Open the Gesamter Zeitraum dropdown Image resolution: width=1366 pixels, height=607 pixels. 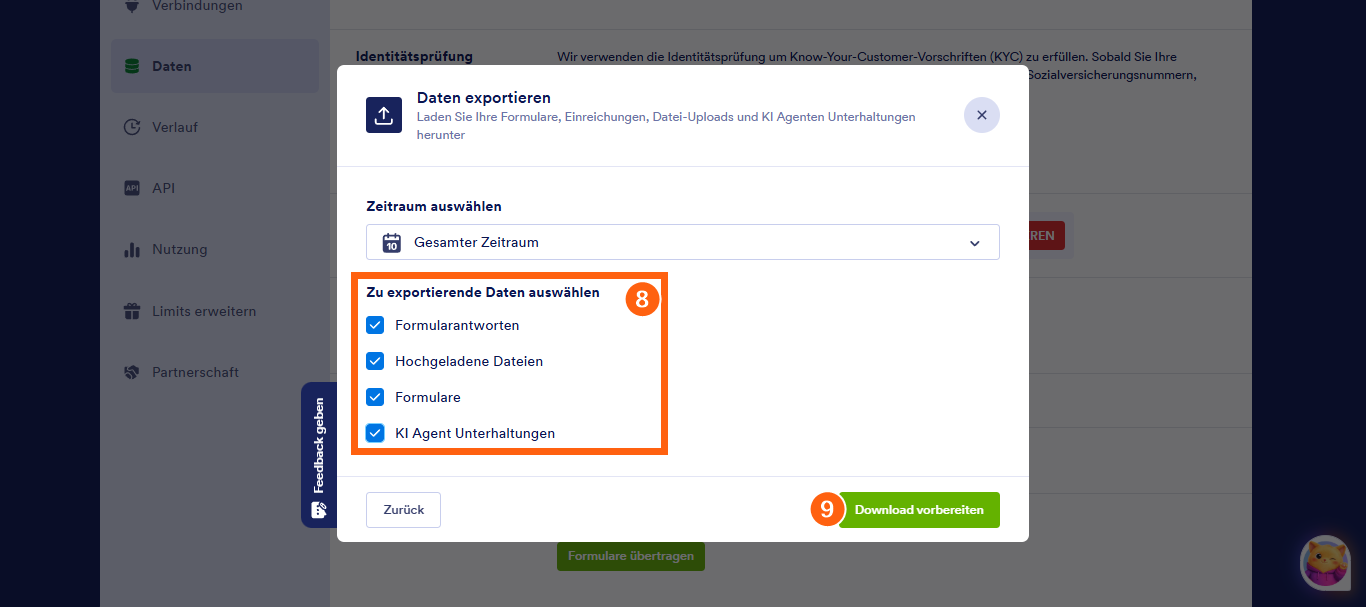(683, 242)
